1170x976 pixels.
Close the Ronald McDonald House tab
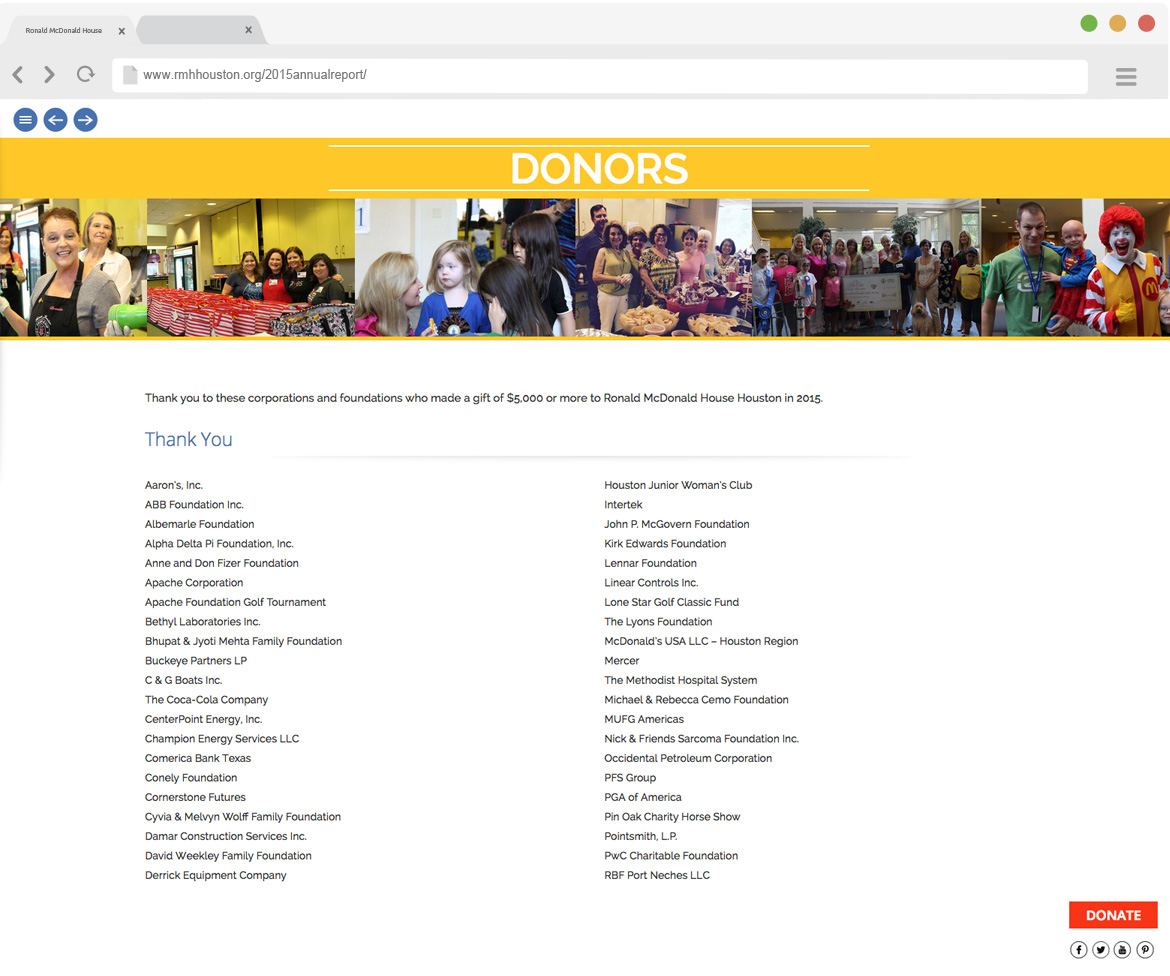[x=122, y=31]
